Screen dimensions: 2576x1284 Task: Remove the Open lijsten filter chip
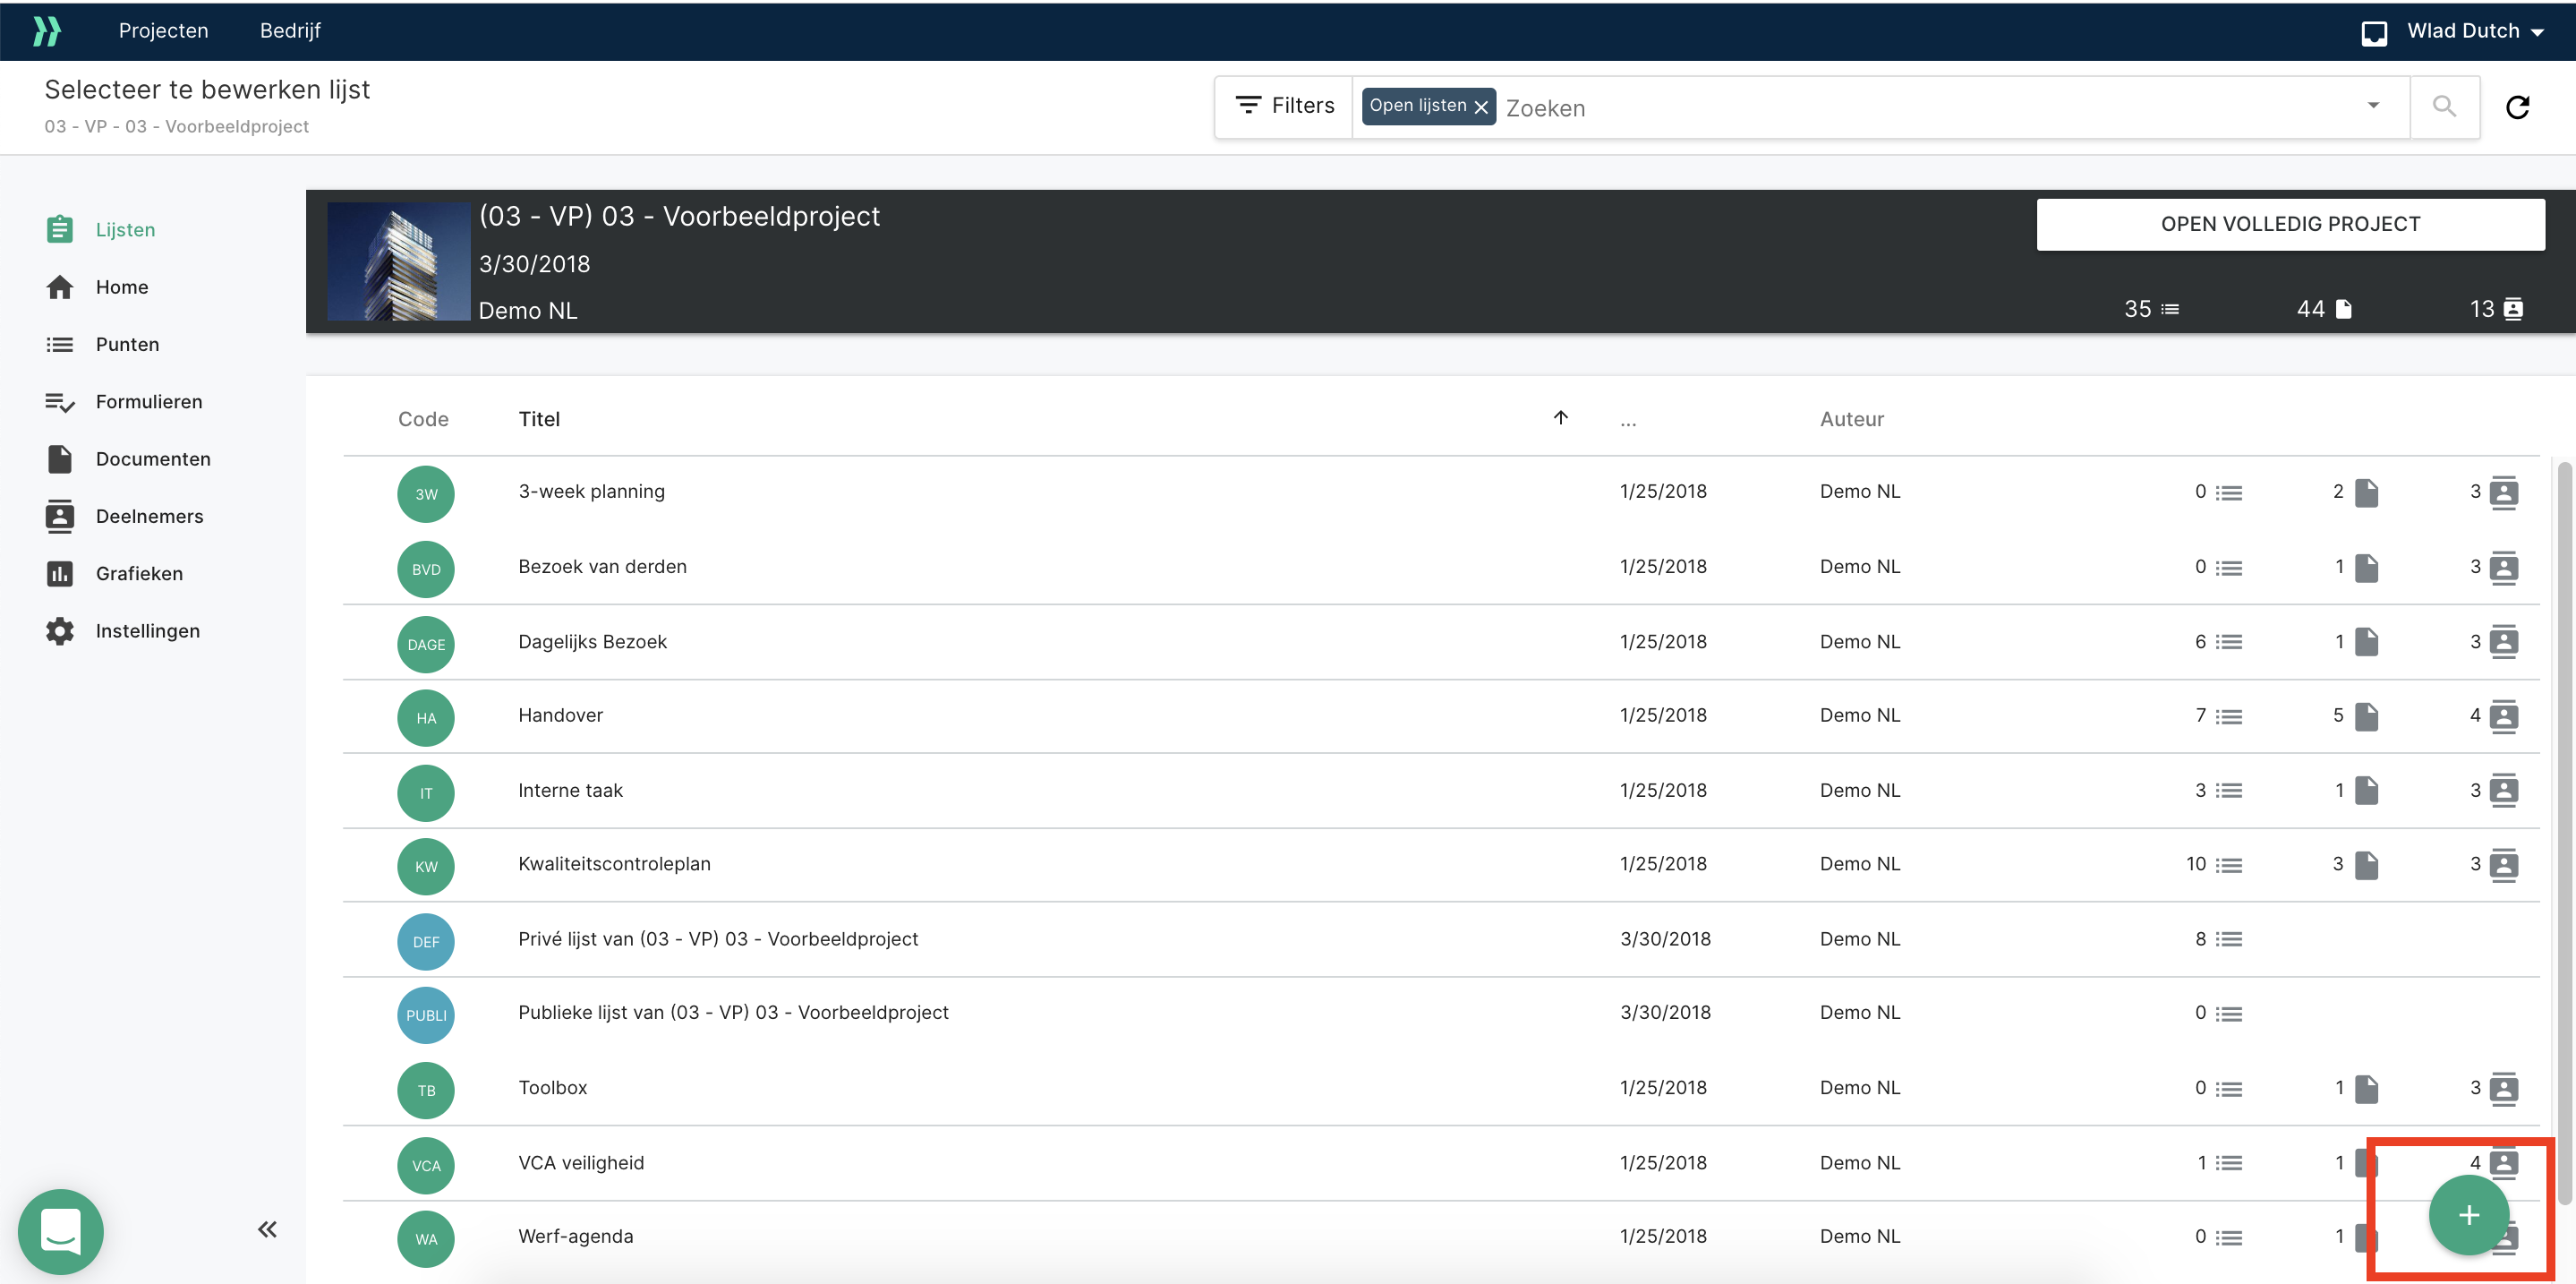pos(1481,107)
